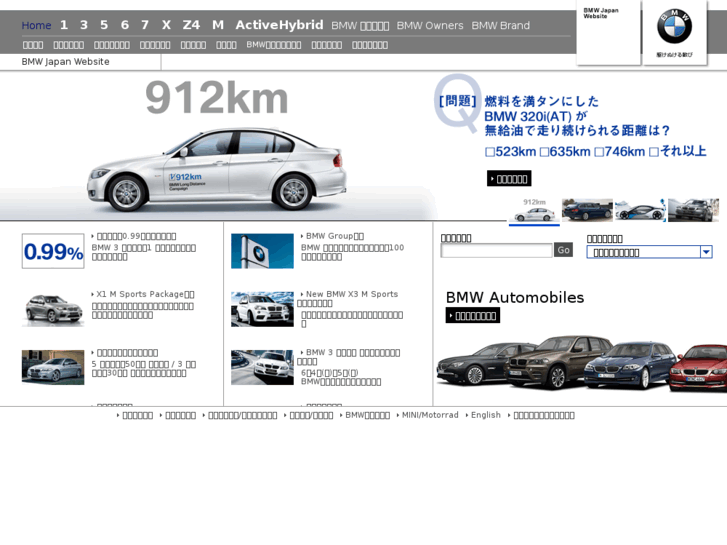Open the ActiveHybrid menu
The width and height of the screenshot is (727, 545).
tap(279, 25)
